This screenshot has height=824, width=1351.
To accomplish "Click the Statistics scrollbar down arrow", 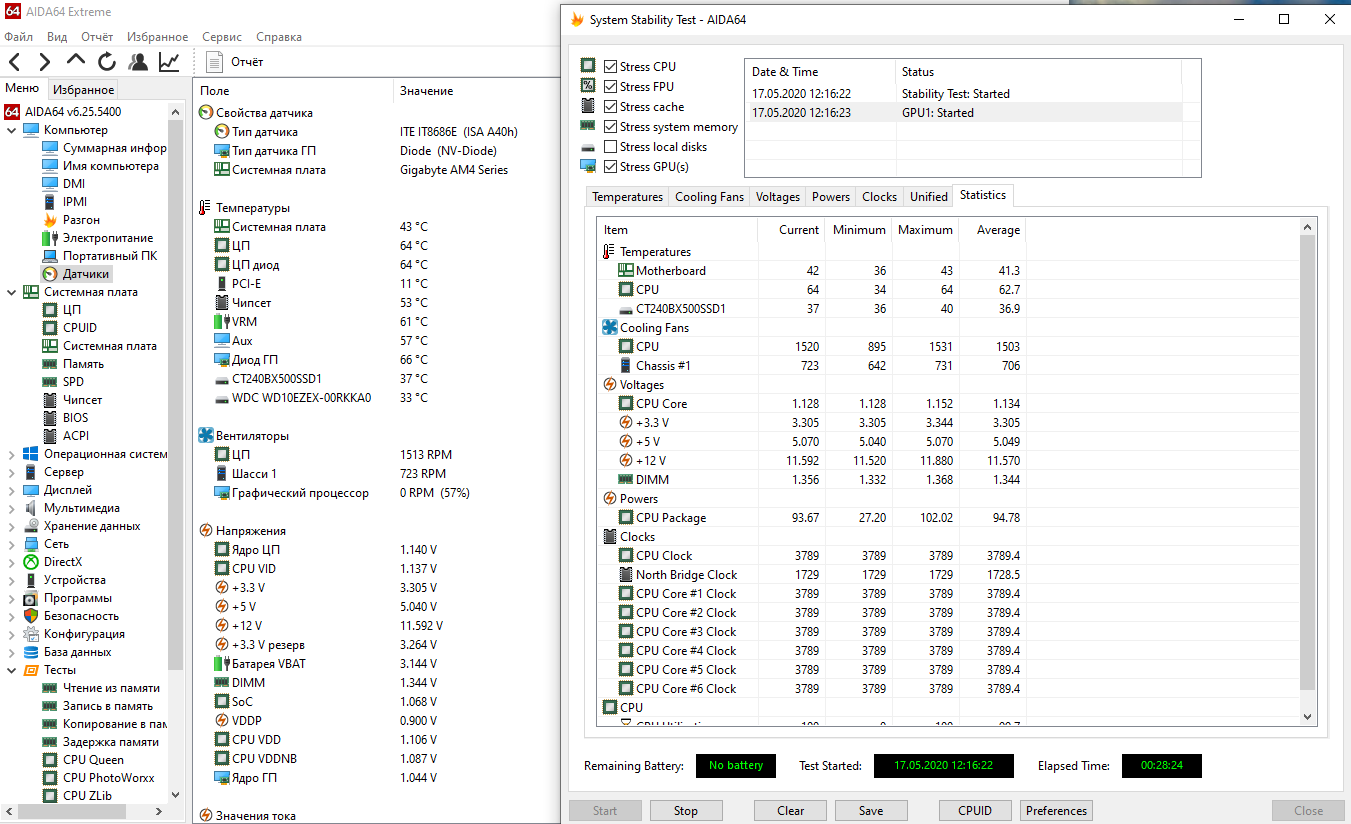I will [1308, 716].
